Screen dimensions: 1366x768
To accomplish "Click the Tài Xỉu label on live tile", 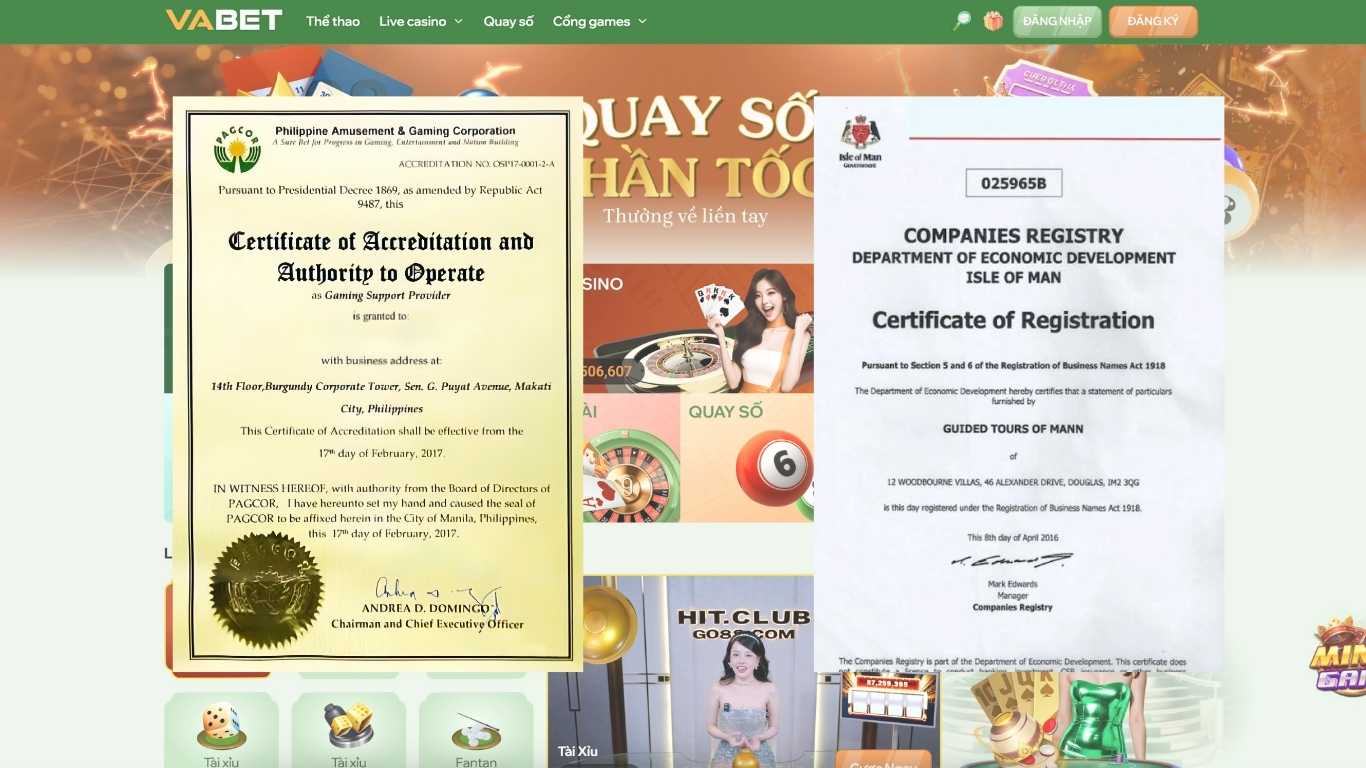I will [578, 751].
